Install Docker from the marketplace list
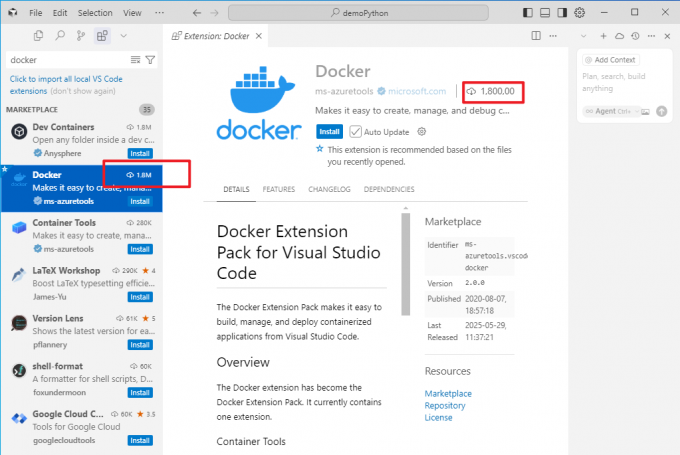680x455 pixels. 140,201
